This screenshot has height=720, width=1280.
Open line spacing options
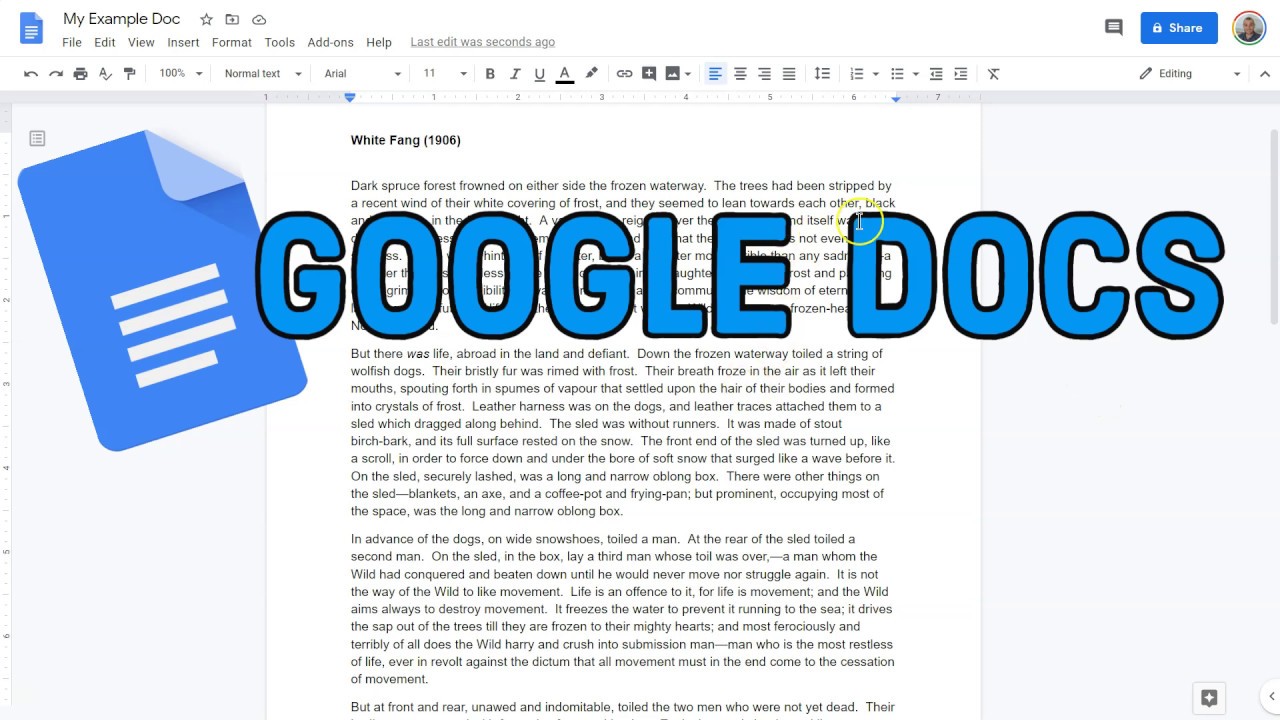coord(822,74)
